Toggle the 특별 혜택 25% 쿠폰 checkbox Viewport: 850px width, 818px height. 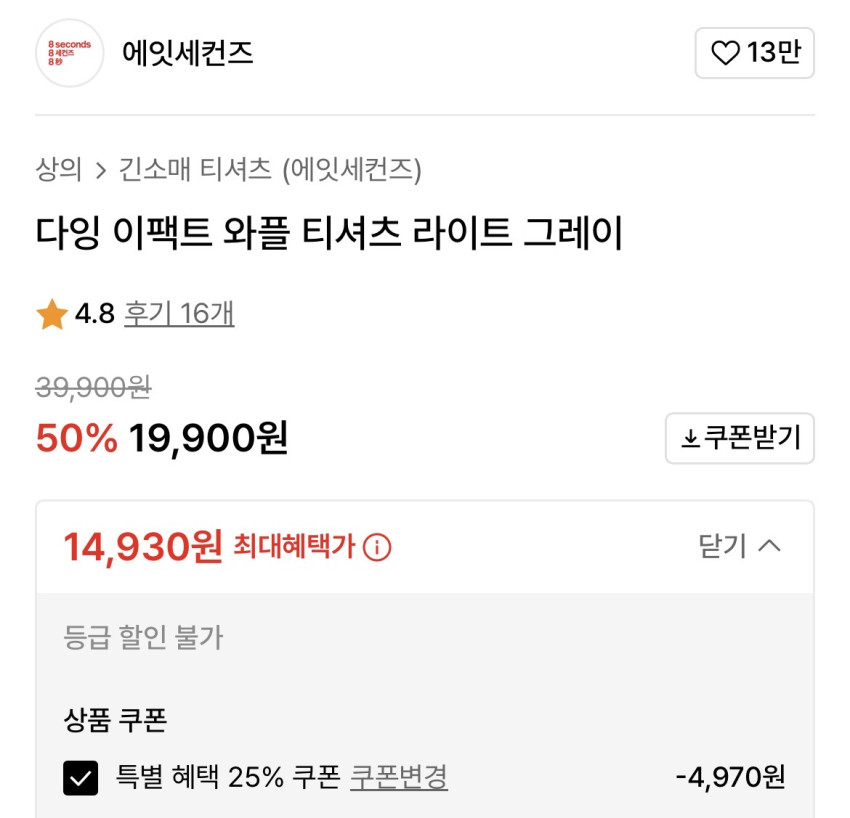[x=81, y=777]
